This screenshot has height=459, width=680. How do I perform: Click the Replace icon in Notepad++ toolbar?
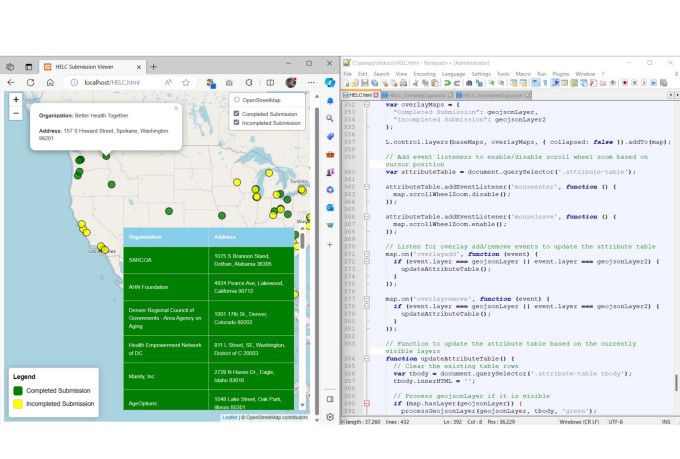click(479, 82)
